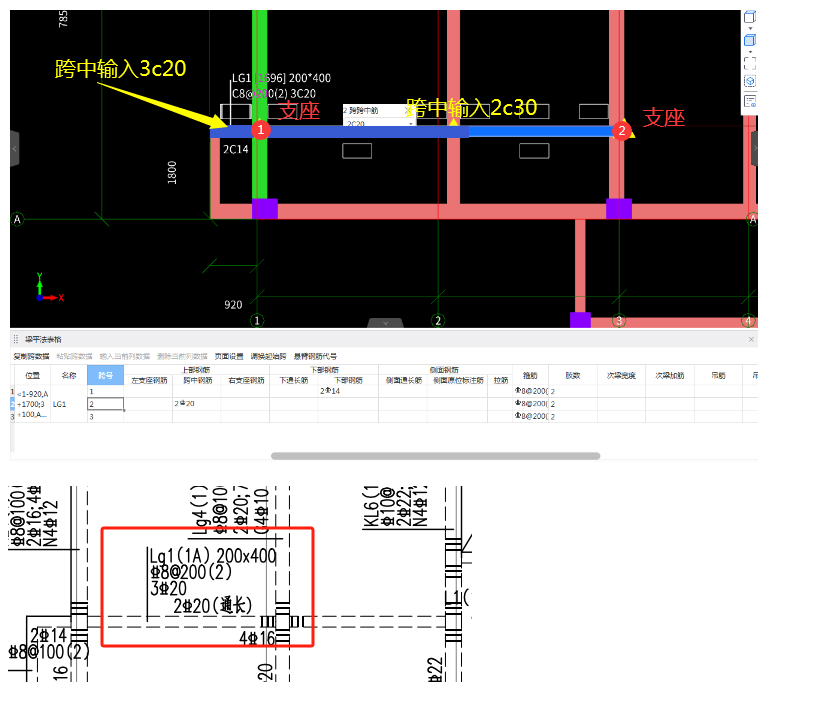The height and width of the screenshot is (720, 822).
Task: Open 页面设置 option
Action: coord(229,357)
